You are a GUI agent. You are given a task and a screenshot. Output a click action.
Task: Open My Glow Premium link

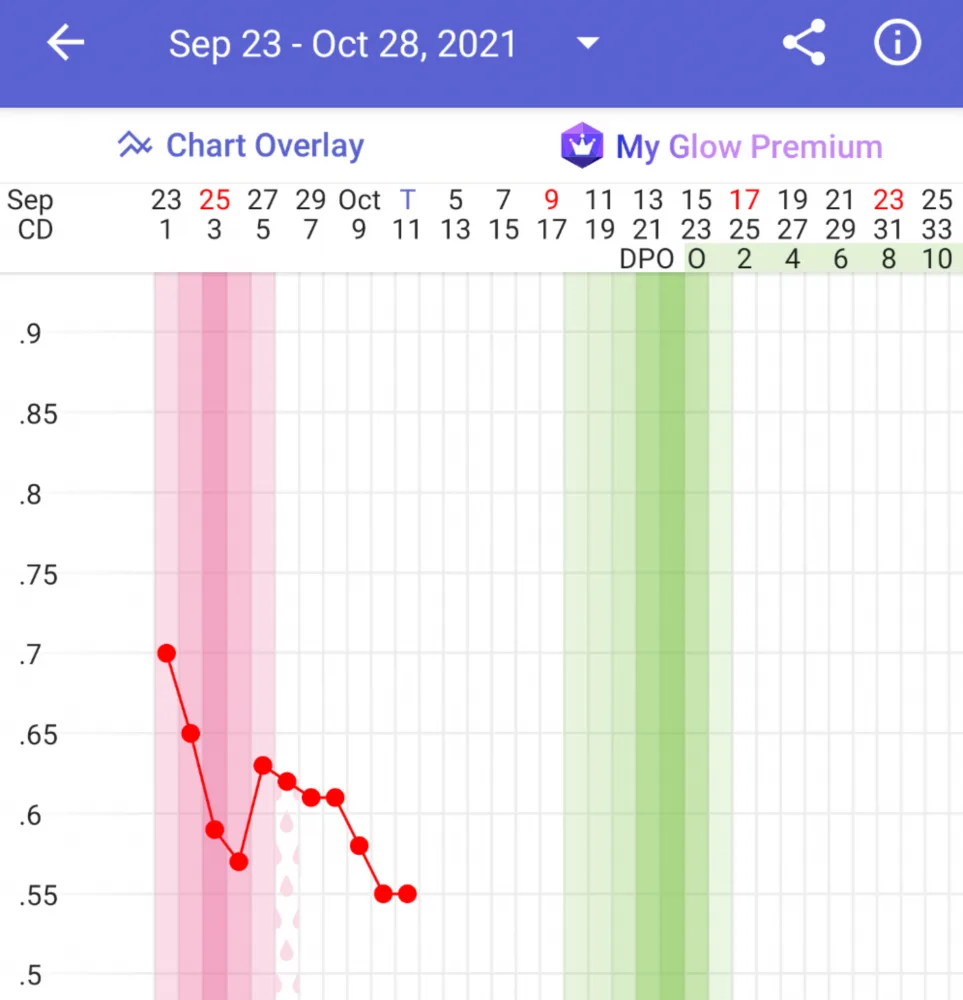click(749, 147)
